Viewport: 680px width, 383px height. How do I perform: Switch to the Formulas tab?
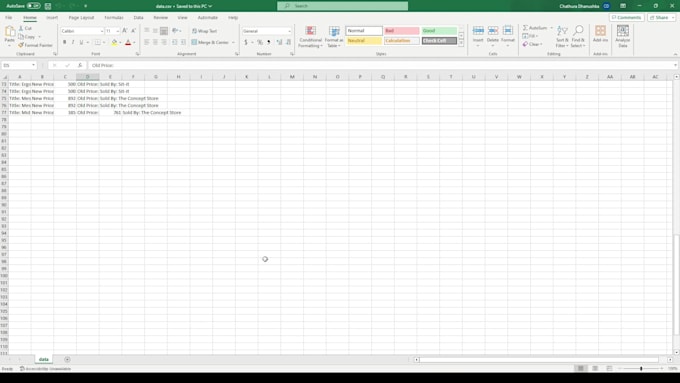pyautogui.click(x=114, y=17)
